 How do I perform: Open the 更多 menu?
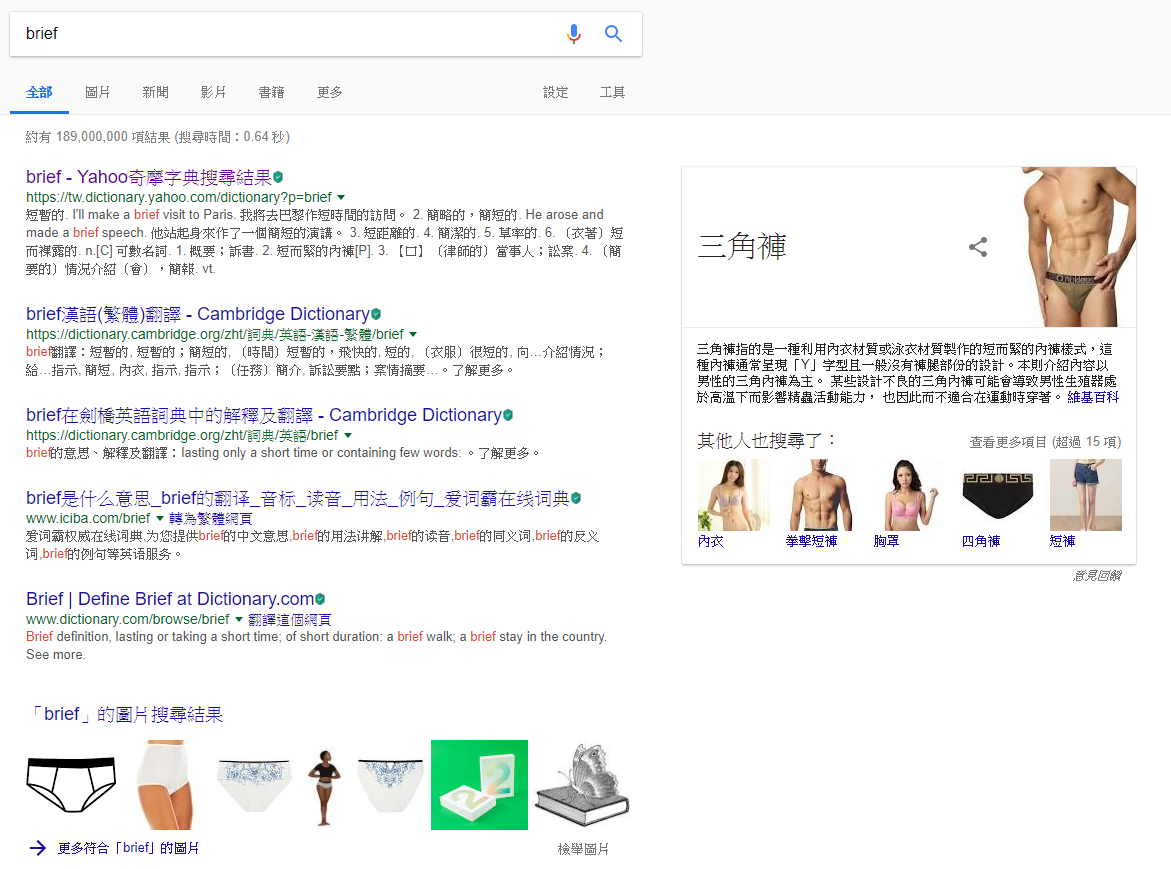coord(329,93)
